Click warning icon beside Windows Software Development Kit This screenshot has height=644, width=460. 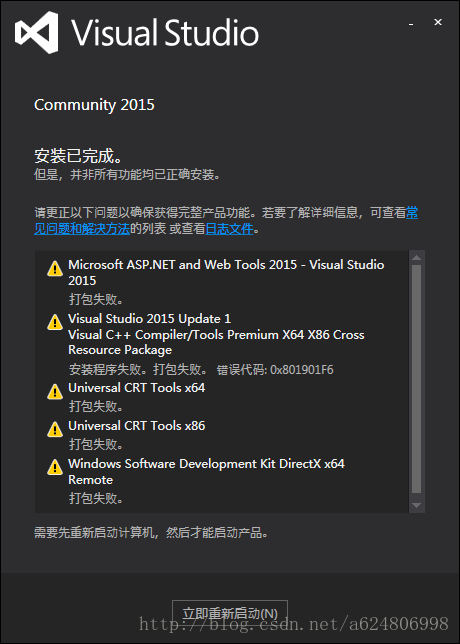pyautogui.click(x=55, y=467)
